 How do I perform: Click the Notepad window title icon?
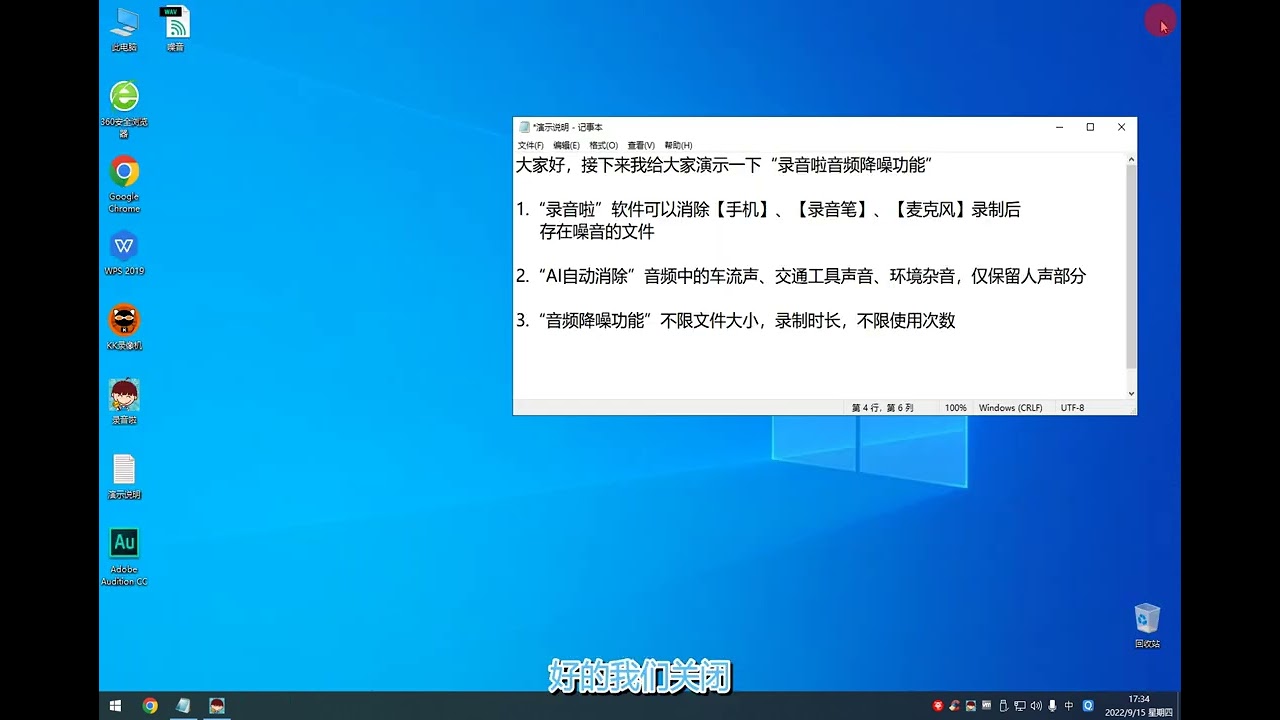524,127
